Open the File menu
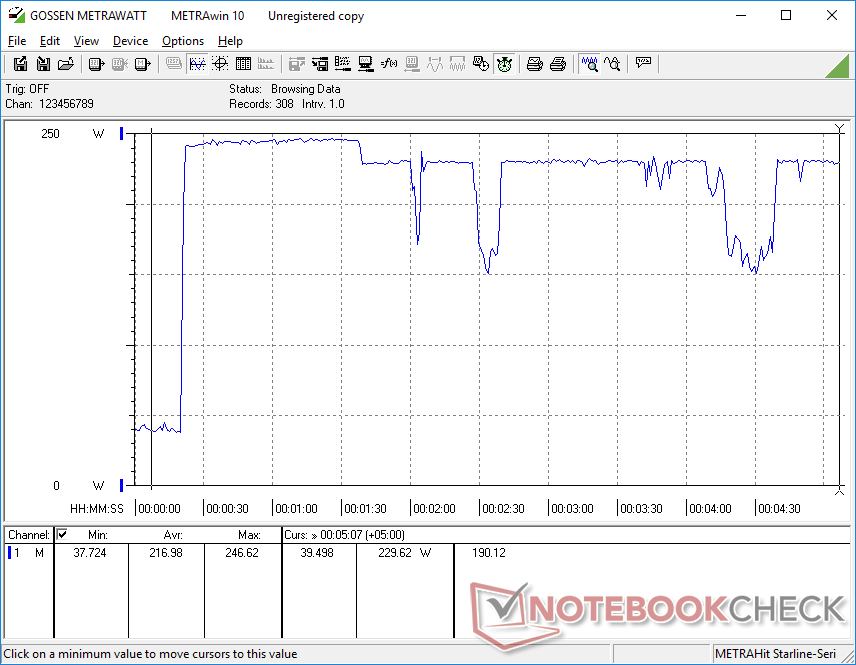The height and width of the screenshot is (665, 856). tap(17, 41)
